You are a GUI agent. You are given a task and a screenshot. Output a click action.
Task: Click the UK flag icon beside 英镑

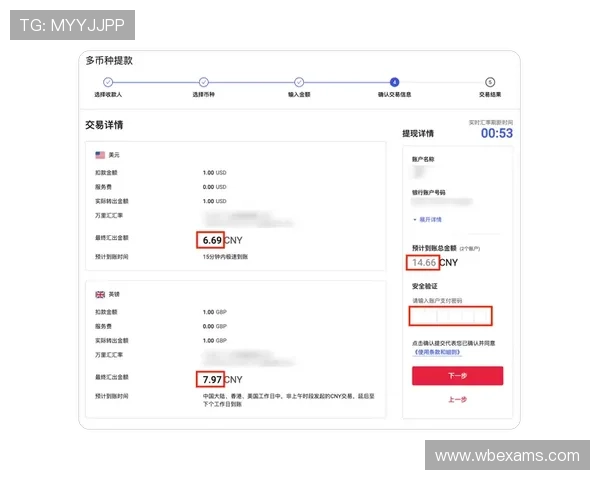(100, 294)
